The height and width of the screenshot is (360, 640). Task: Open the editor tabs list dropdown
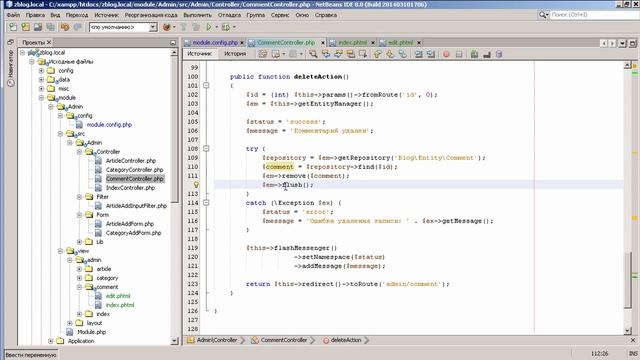coord(622,43)
